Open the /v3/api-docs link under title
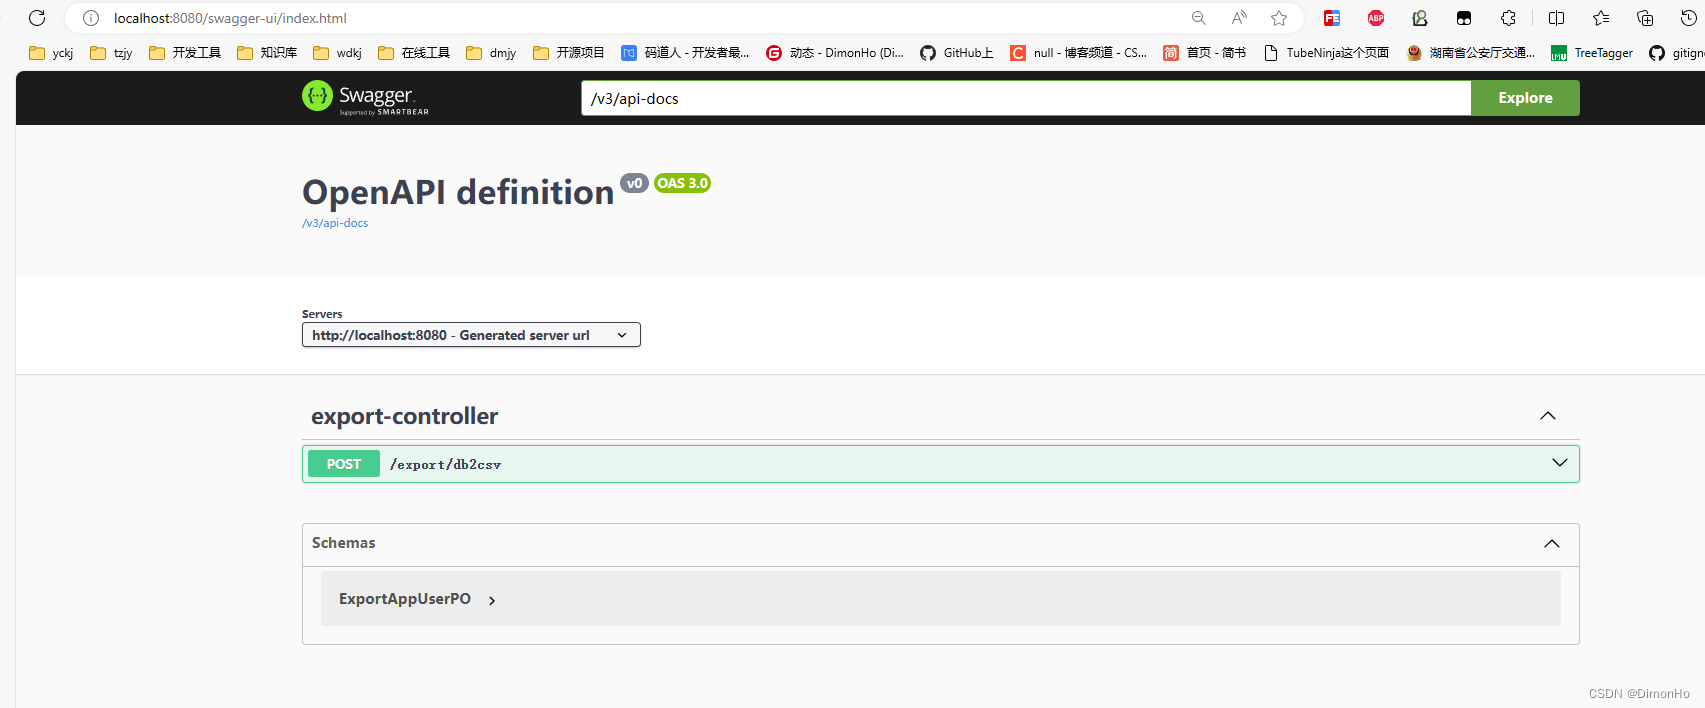1705x708 pixels. click(335, 223)
